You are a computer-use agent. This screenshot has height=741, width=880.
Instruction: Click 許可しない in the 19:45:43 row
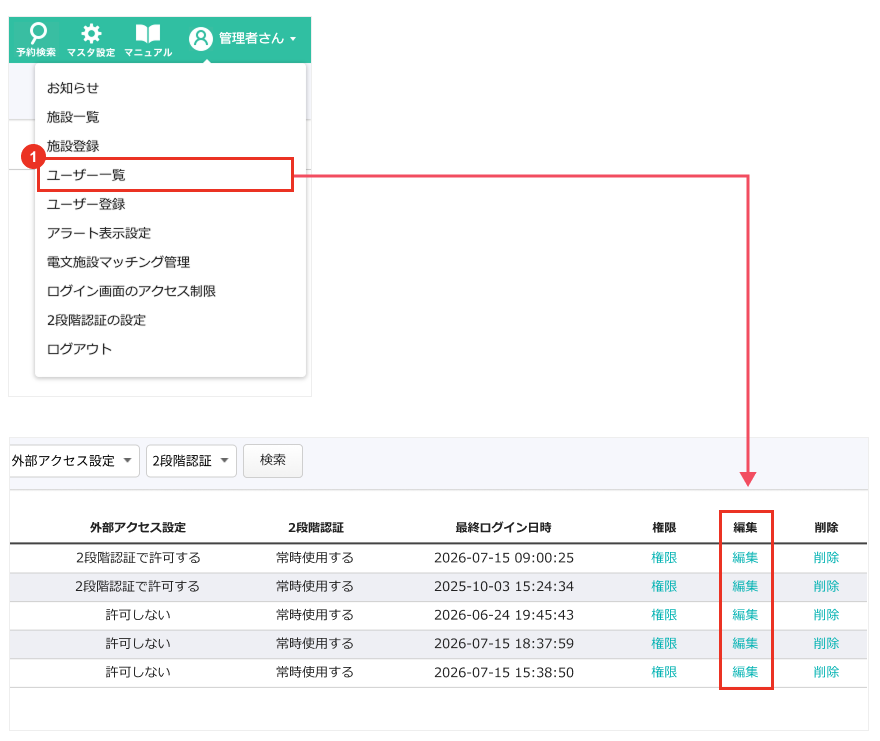point(138,615)
